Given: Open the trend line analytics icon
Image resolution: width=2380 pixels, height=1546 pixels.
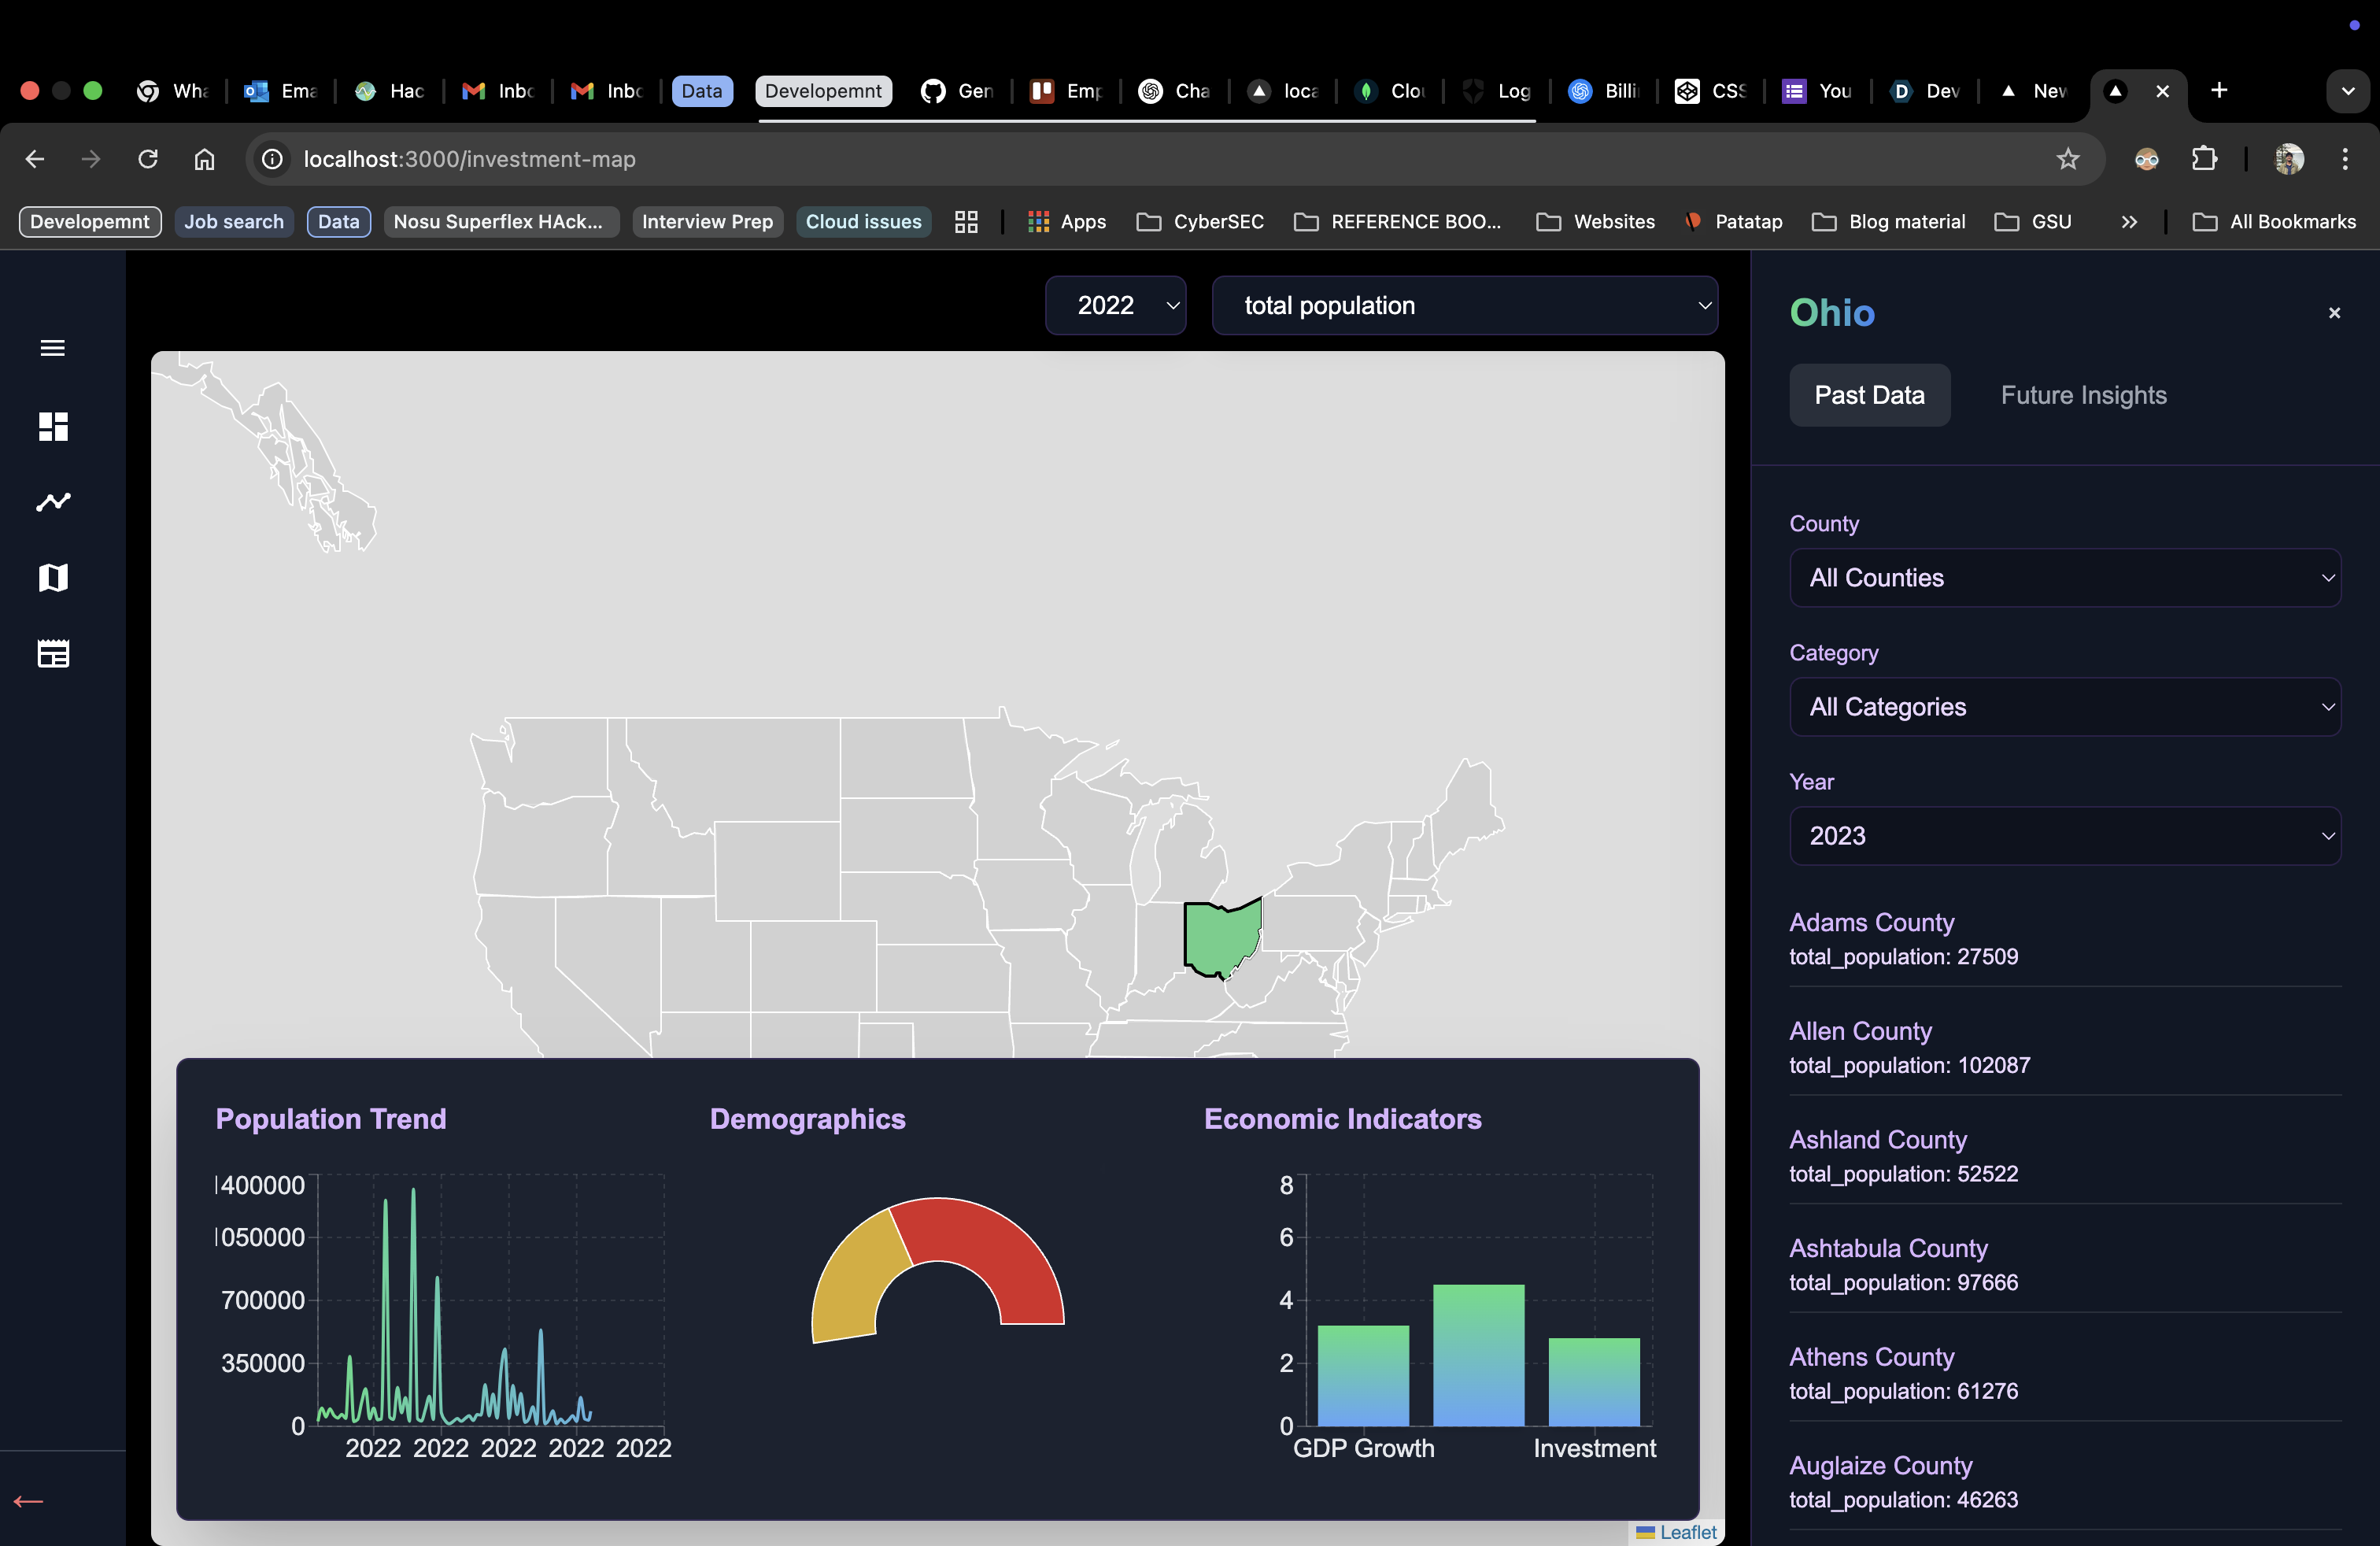Looking at the screenshot, I should pyautogui.click(x=53, y=502).
